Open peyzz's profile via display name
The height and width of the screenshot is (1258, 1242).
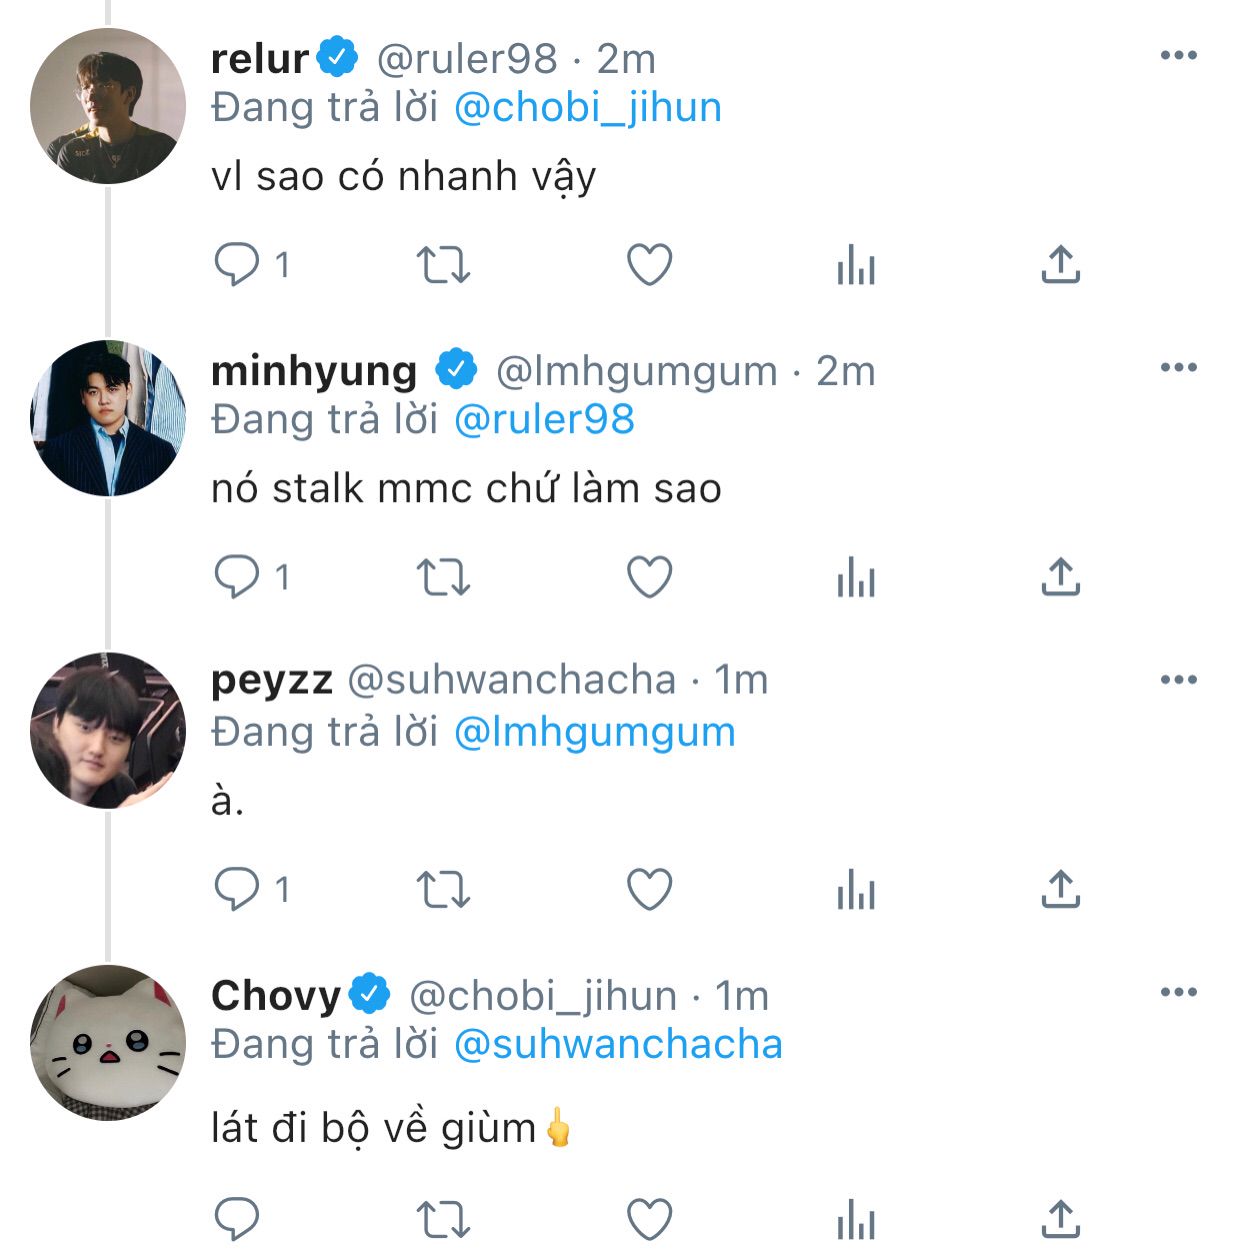[271, 680]
